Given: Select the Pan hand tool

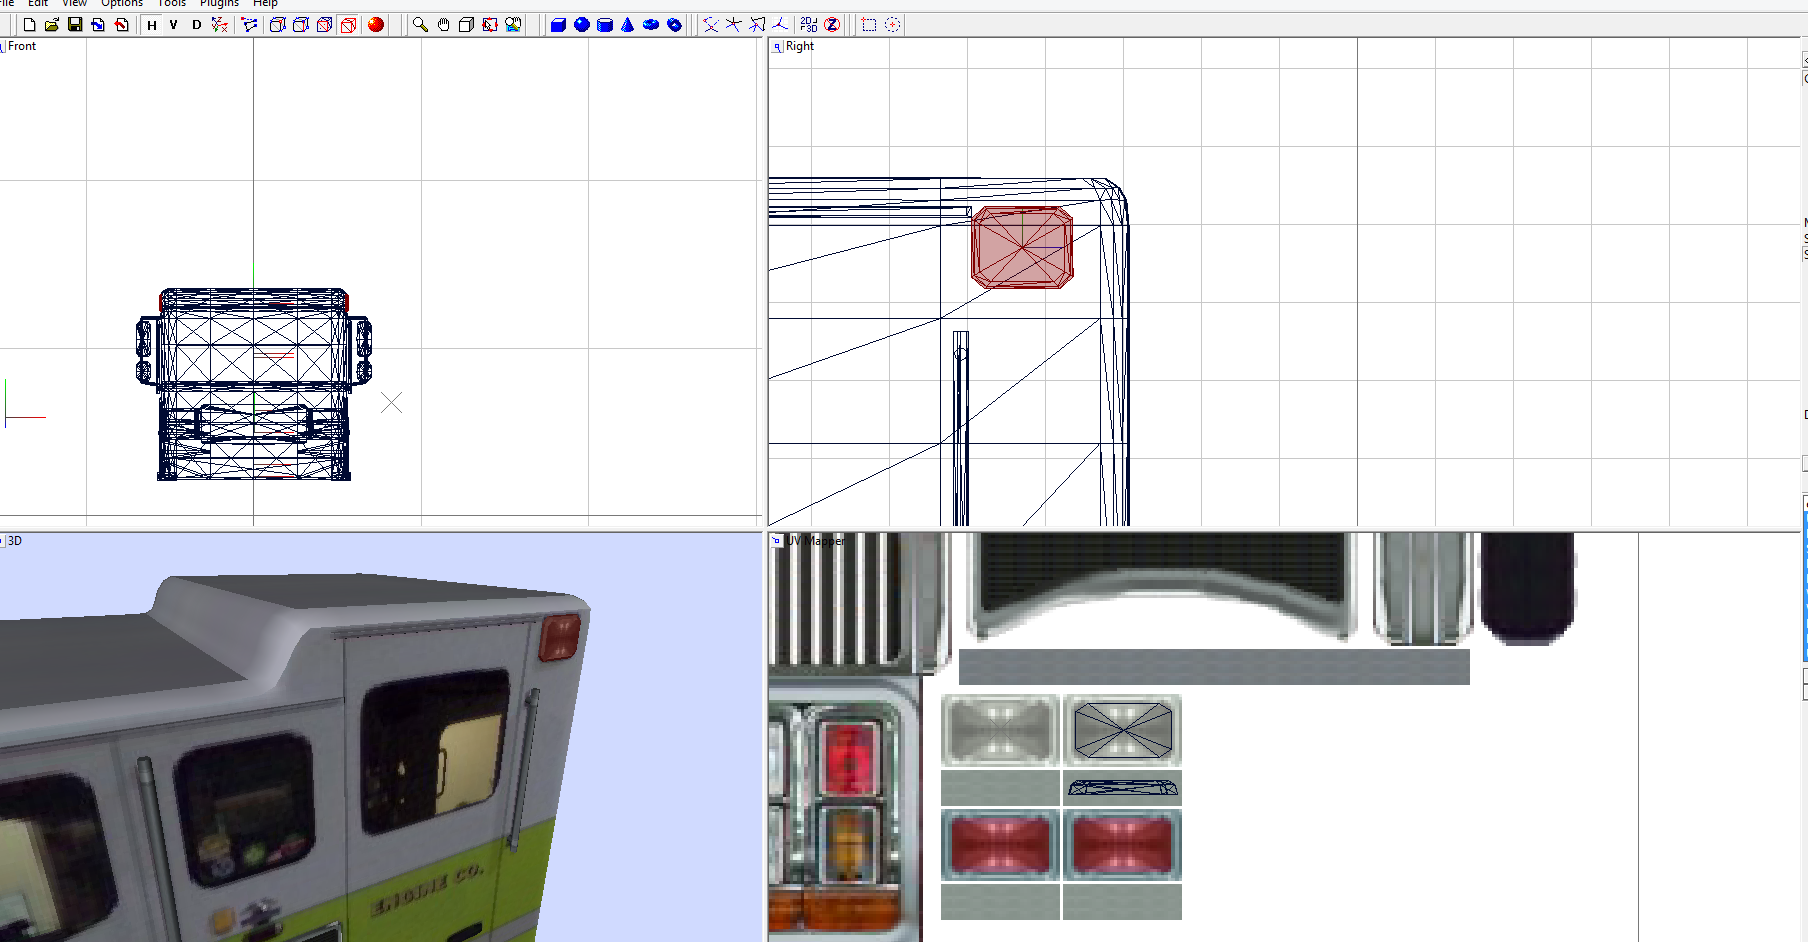Looking at the screenshot, I should click(444, 25).
